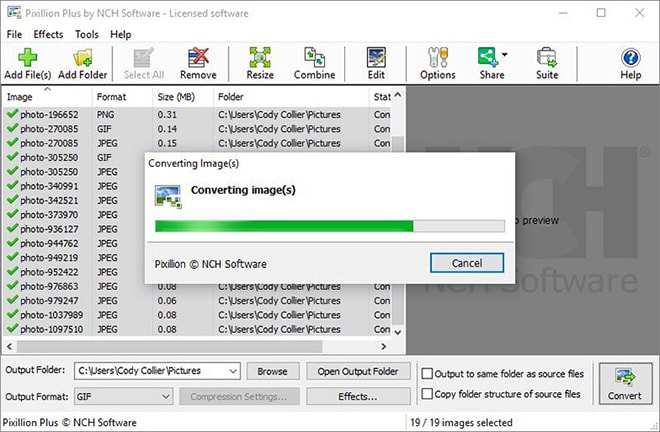Click the green checkmark beside photo-1097510
Image resolution: width=660 pixels, height=432 pixels.
click(12, 328)
